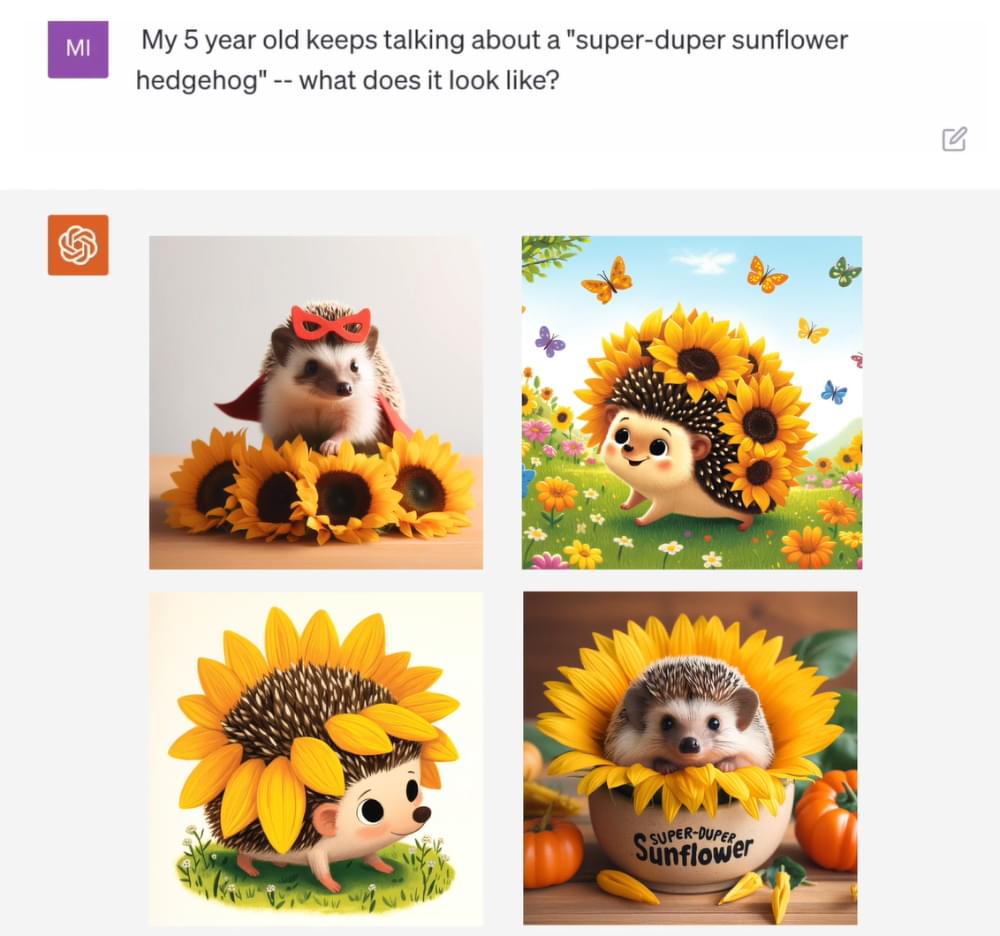Click the green grass patch under illustrated hedgehog
The height and width of the screenshot is (936, 1000).
316,872
